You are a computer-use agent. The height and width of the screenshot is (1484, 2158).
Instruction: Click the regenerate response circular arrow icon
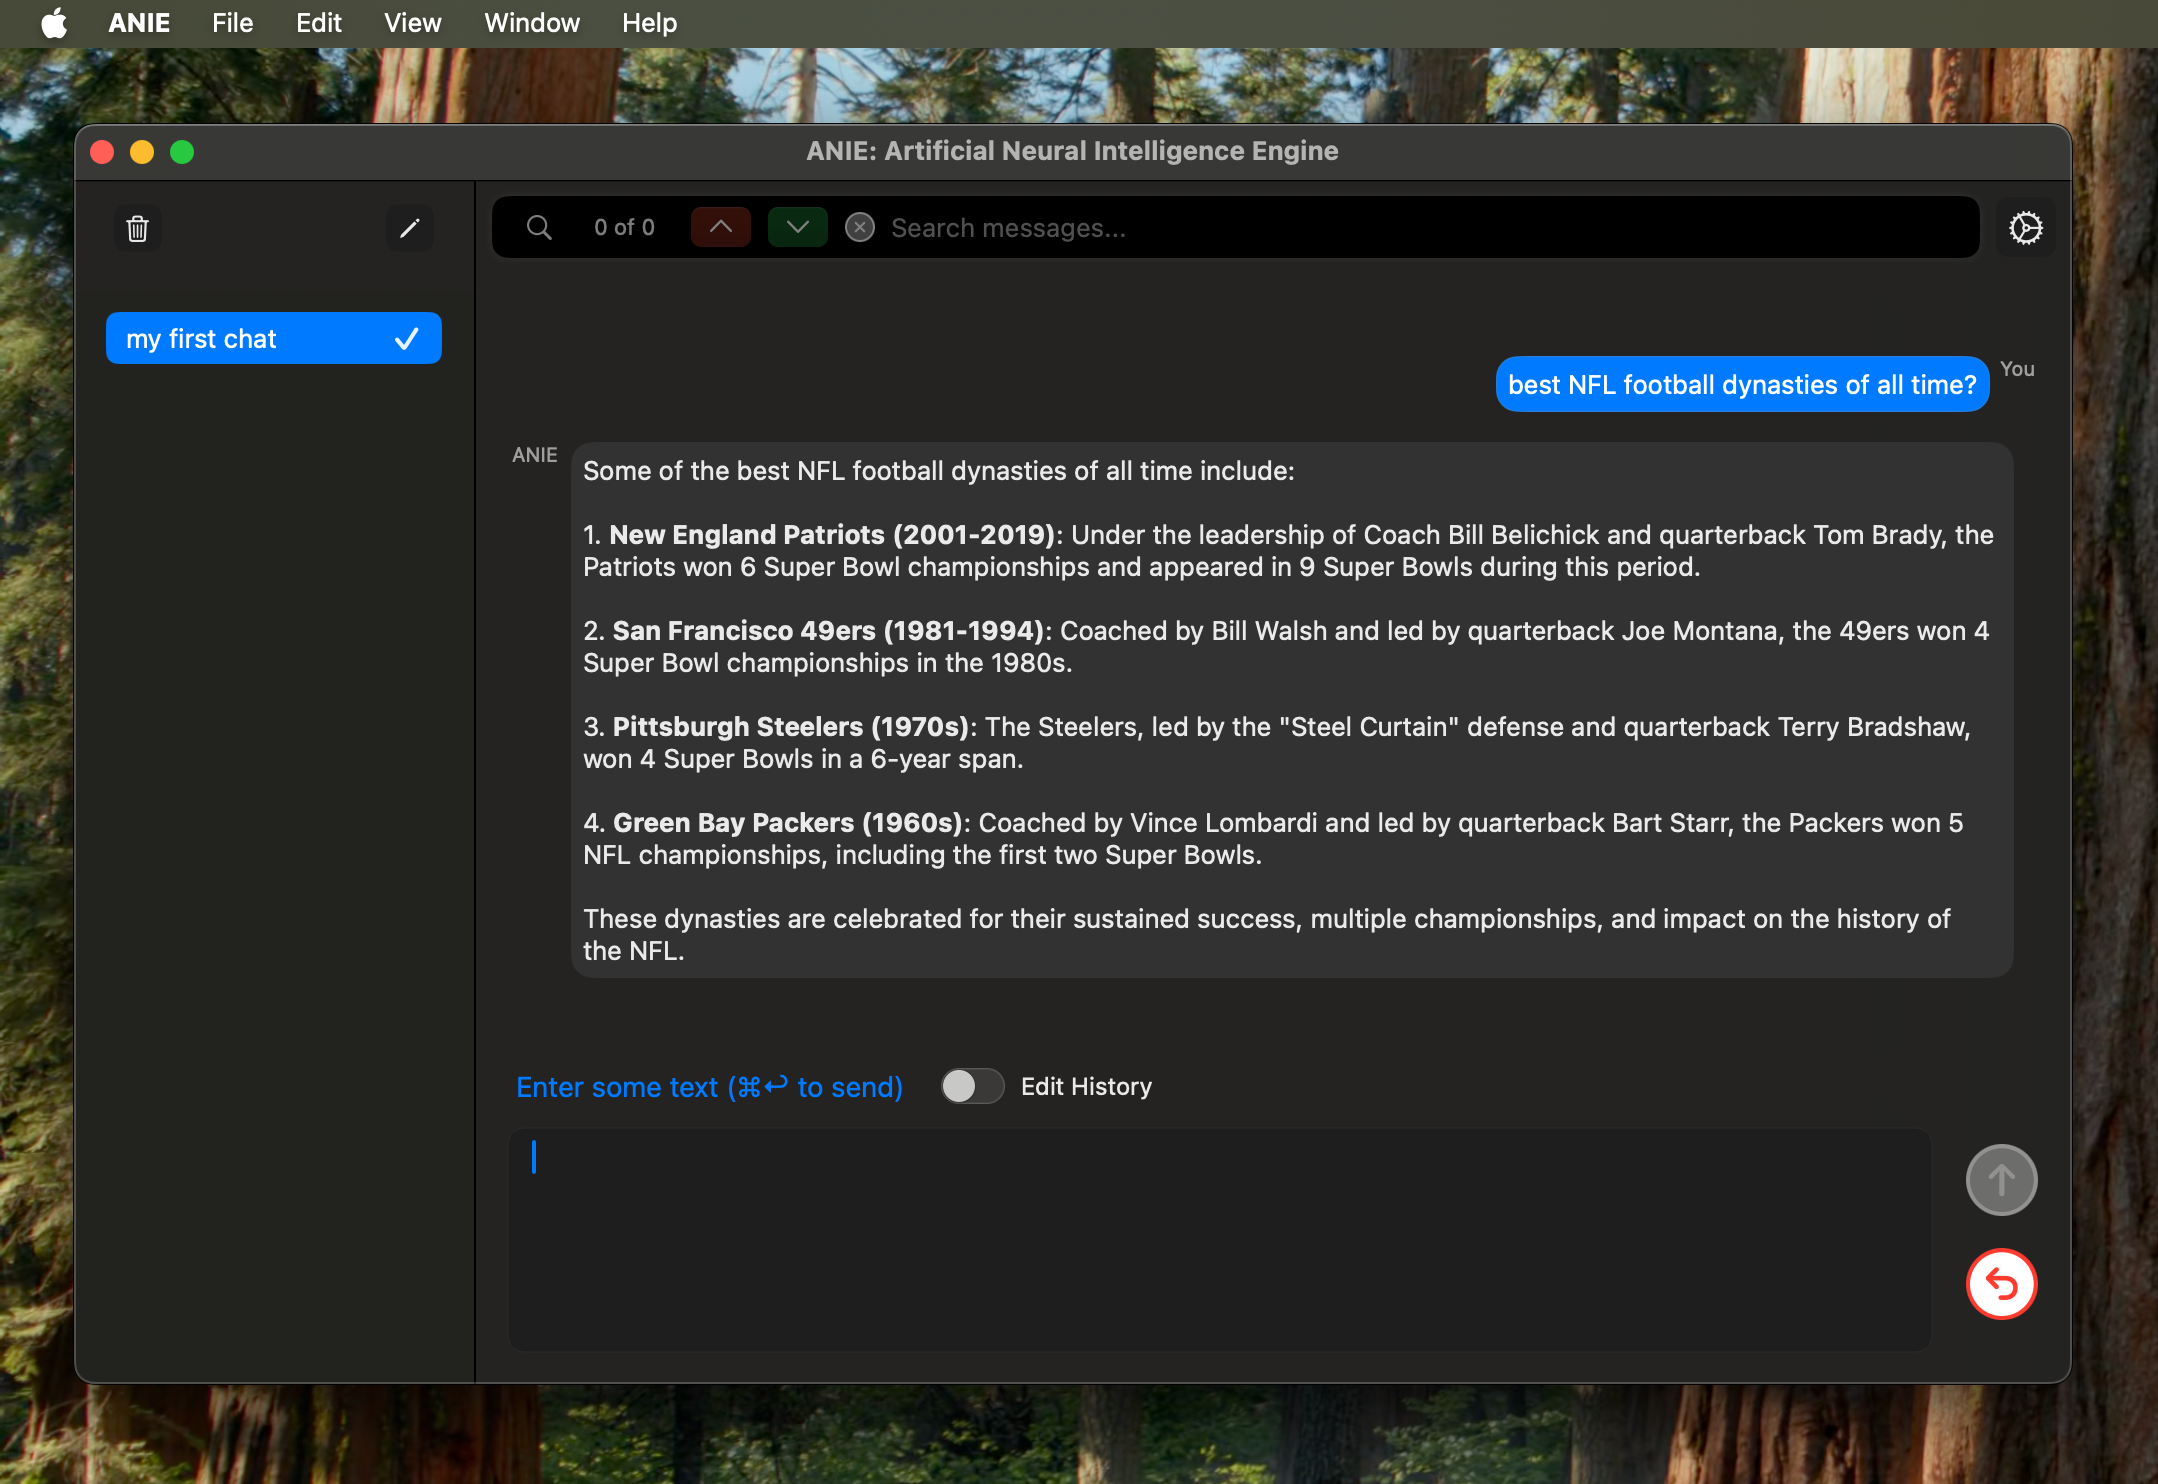[2001, 1282]
